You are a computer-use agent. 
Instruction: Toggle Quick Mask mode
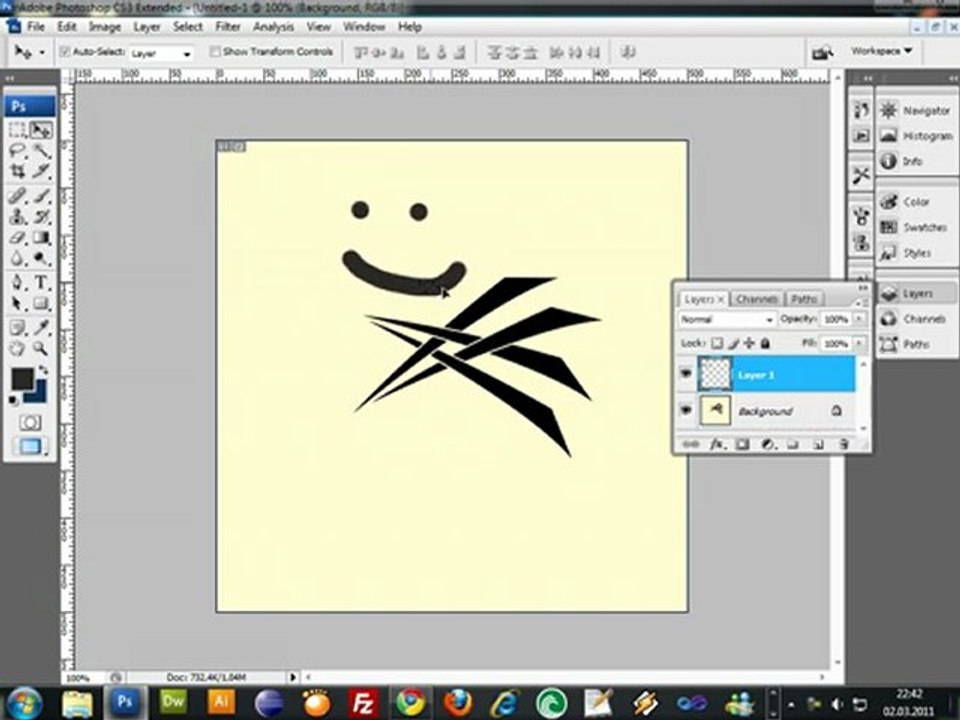click(29, 422)
